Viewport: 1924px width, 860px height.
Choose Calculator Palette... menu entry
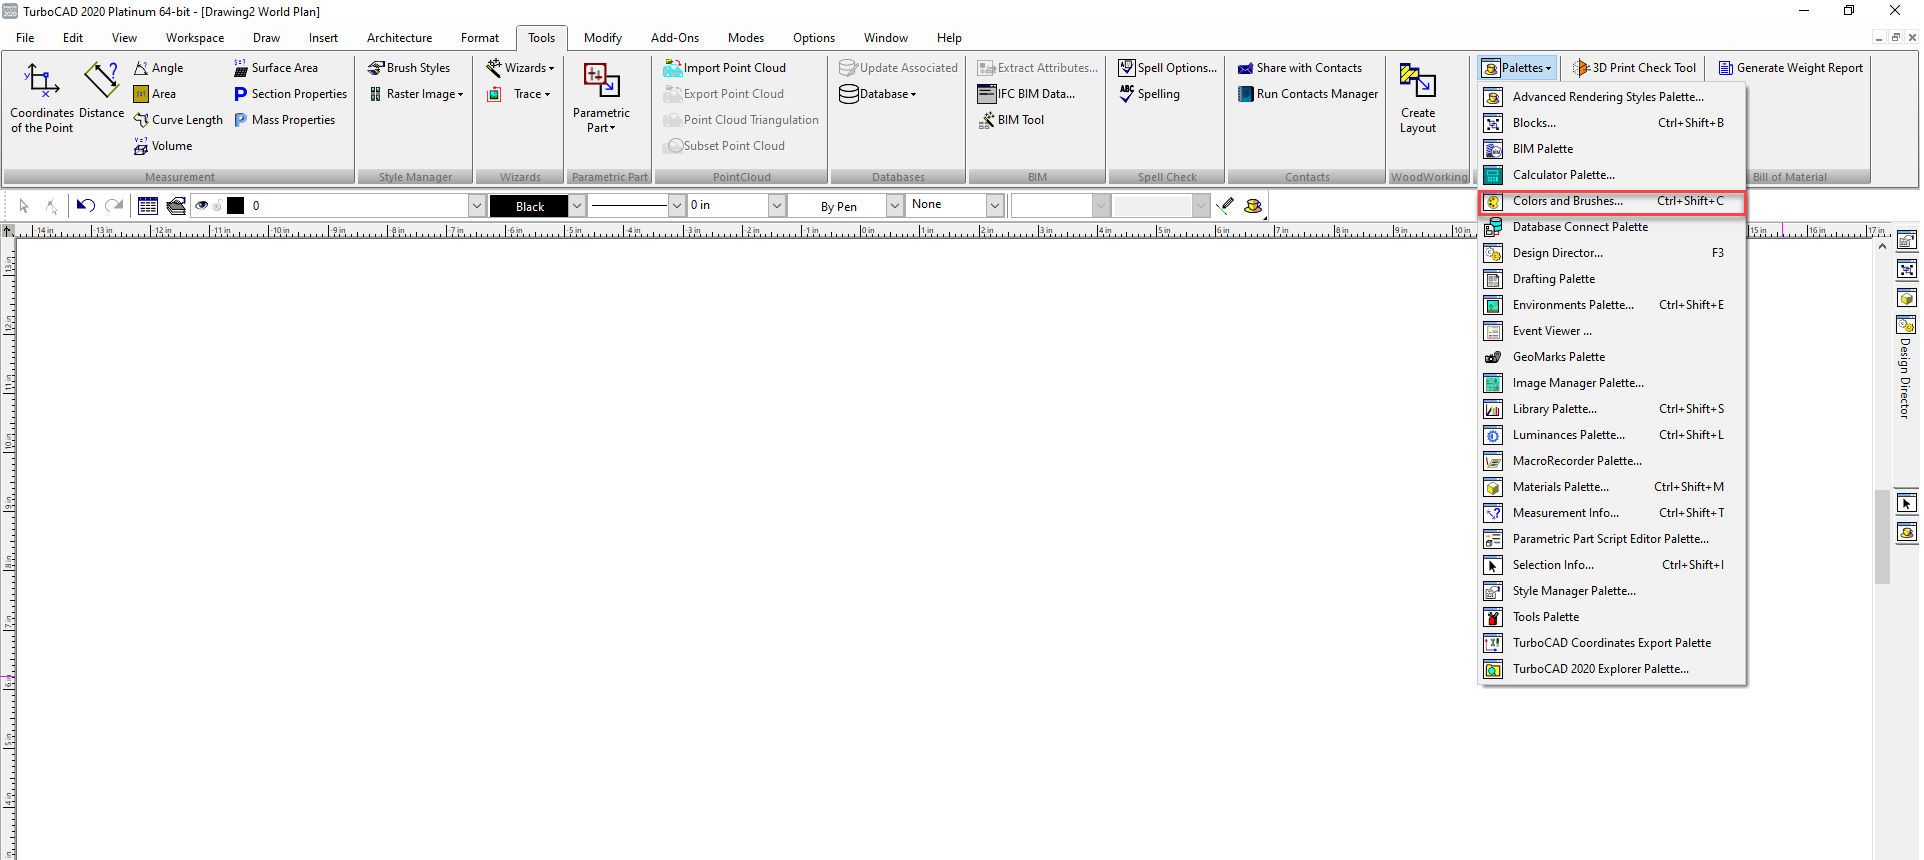[x=1612, y=175]
